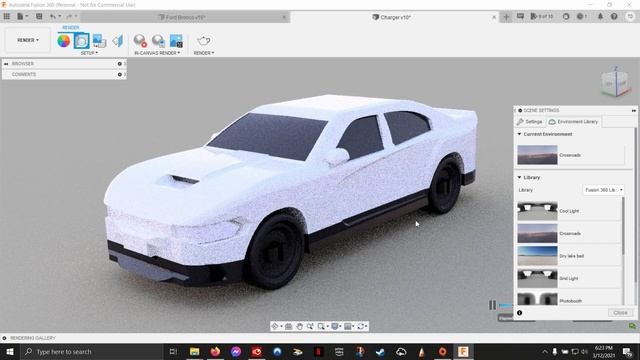Image resolution: width=640 pixels, height=360 pixels.
Task: Save the design with the save icon
Action: (39, 17)
